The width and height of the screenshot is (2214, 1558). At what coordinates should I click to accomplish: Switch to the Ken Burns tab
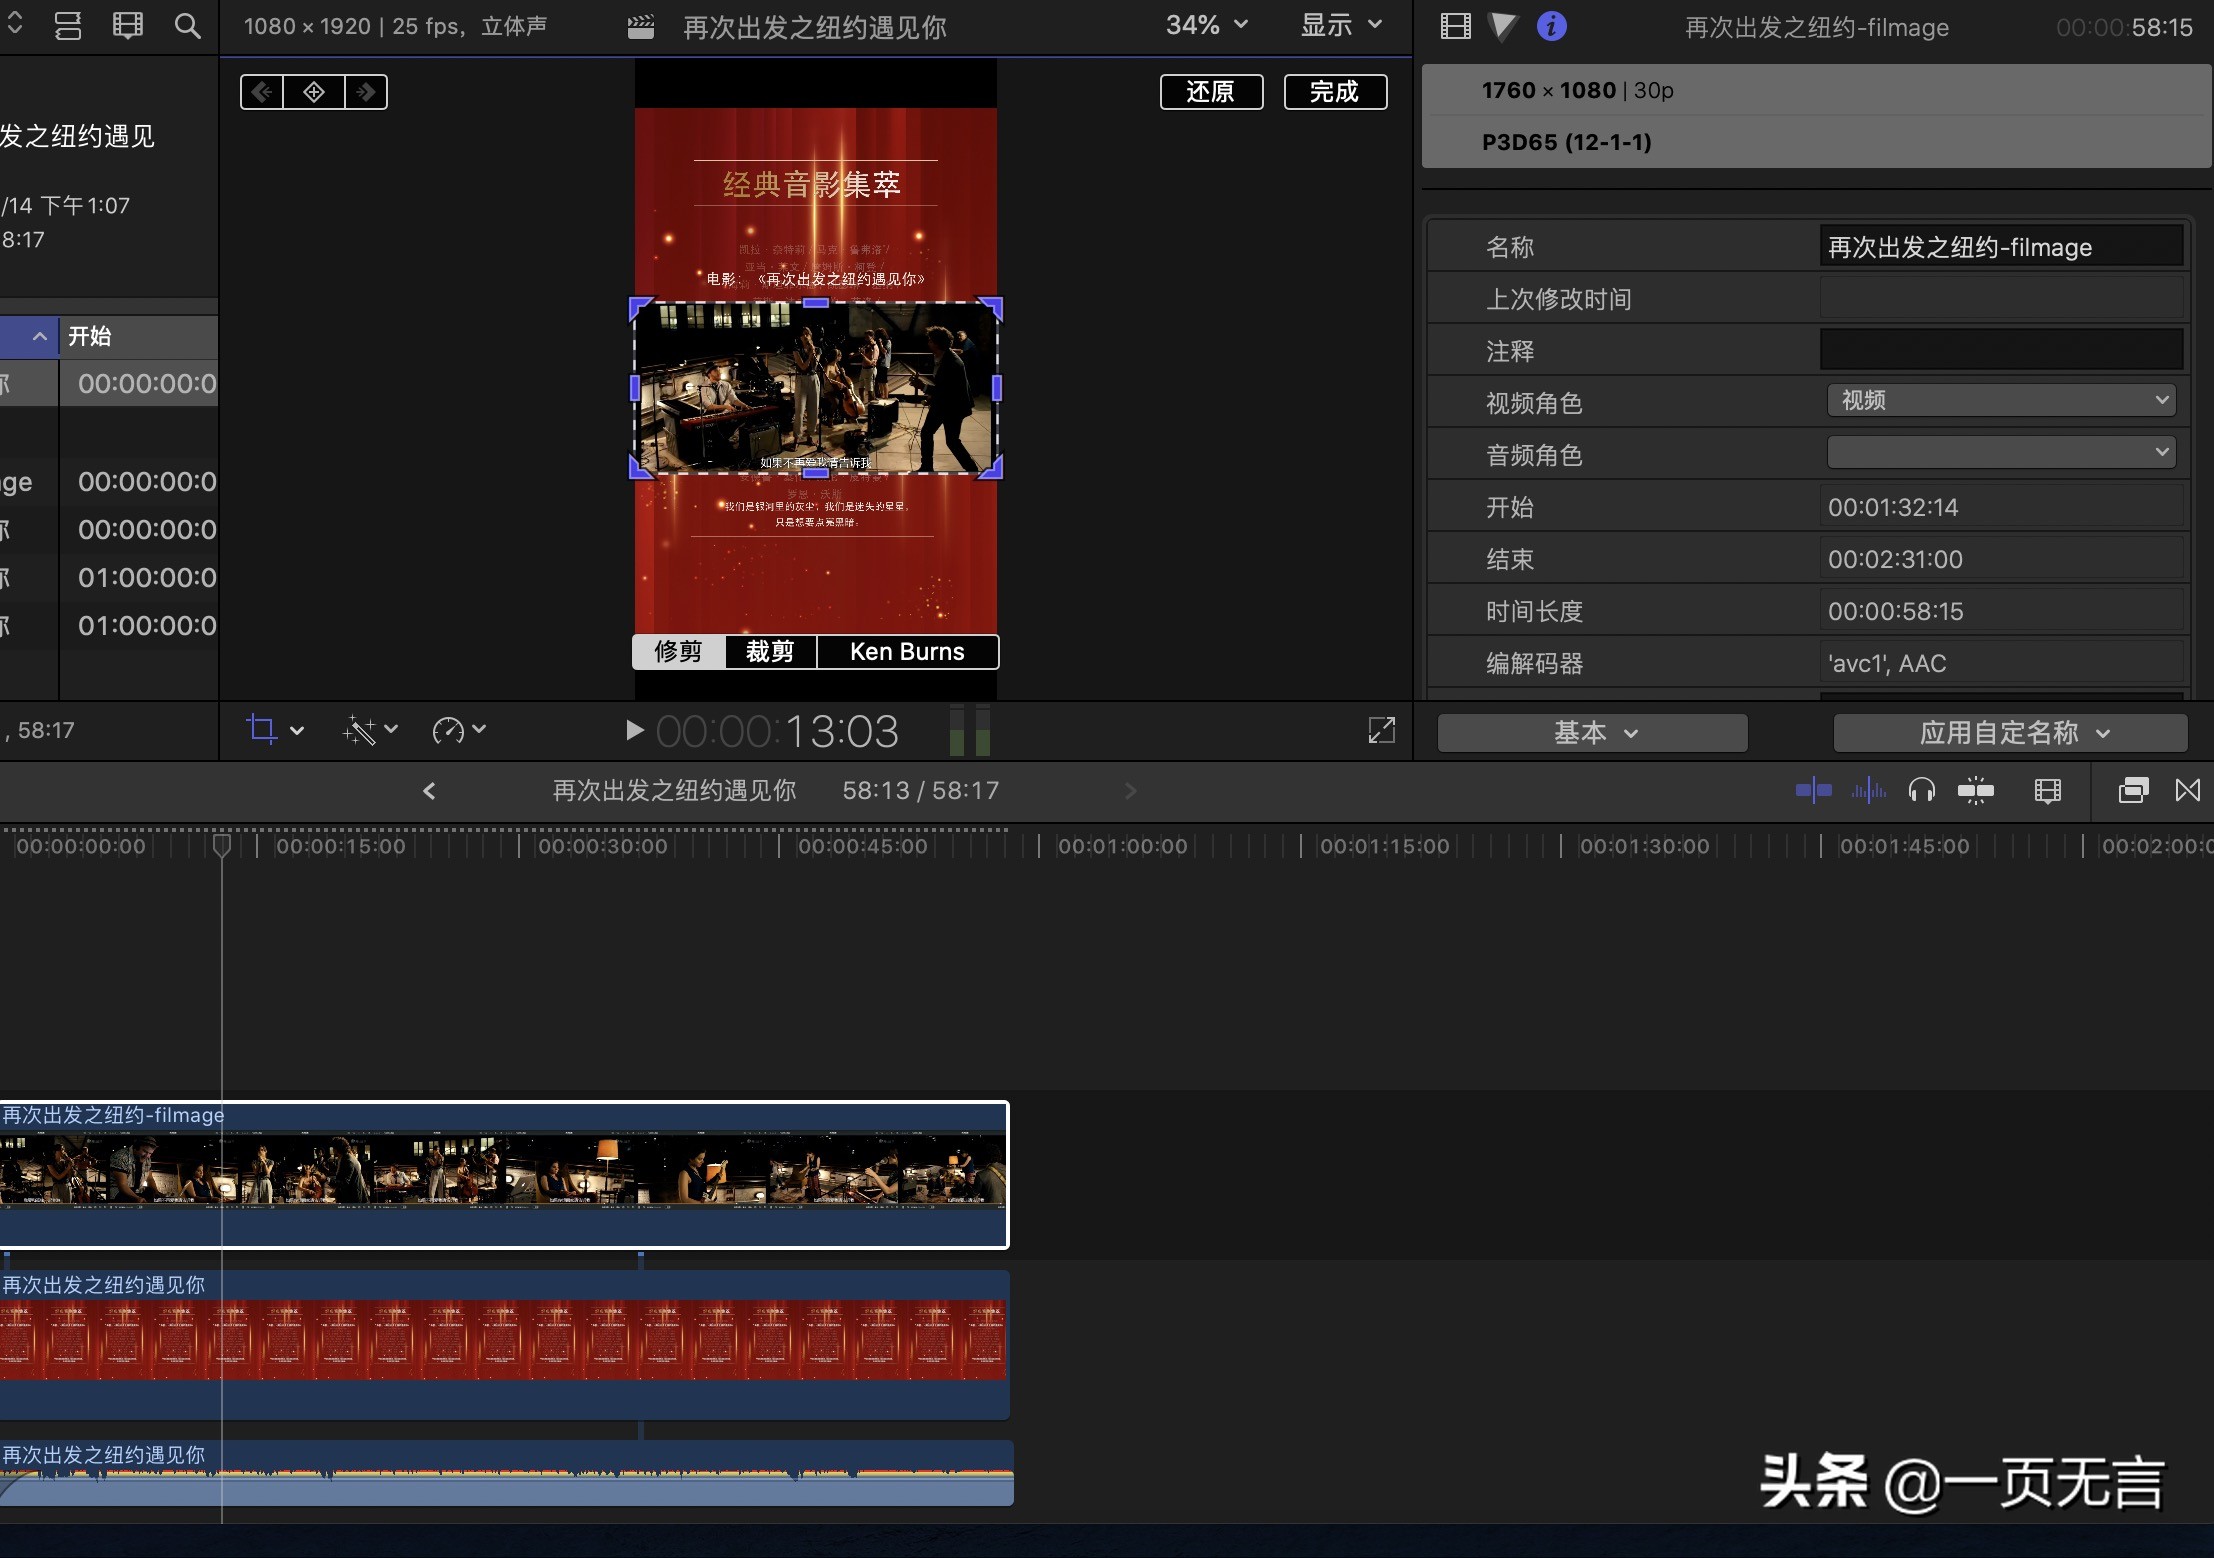[x=906, y=651]
